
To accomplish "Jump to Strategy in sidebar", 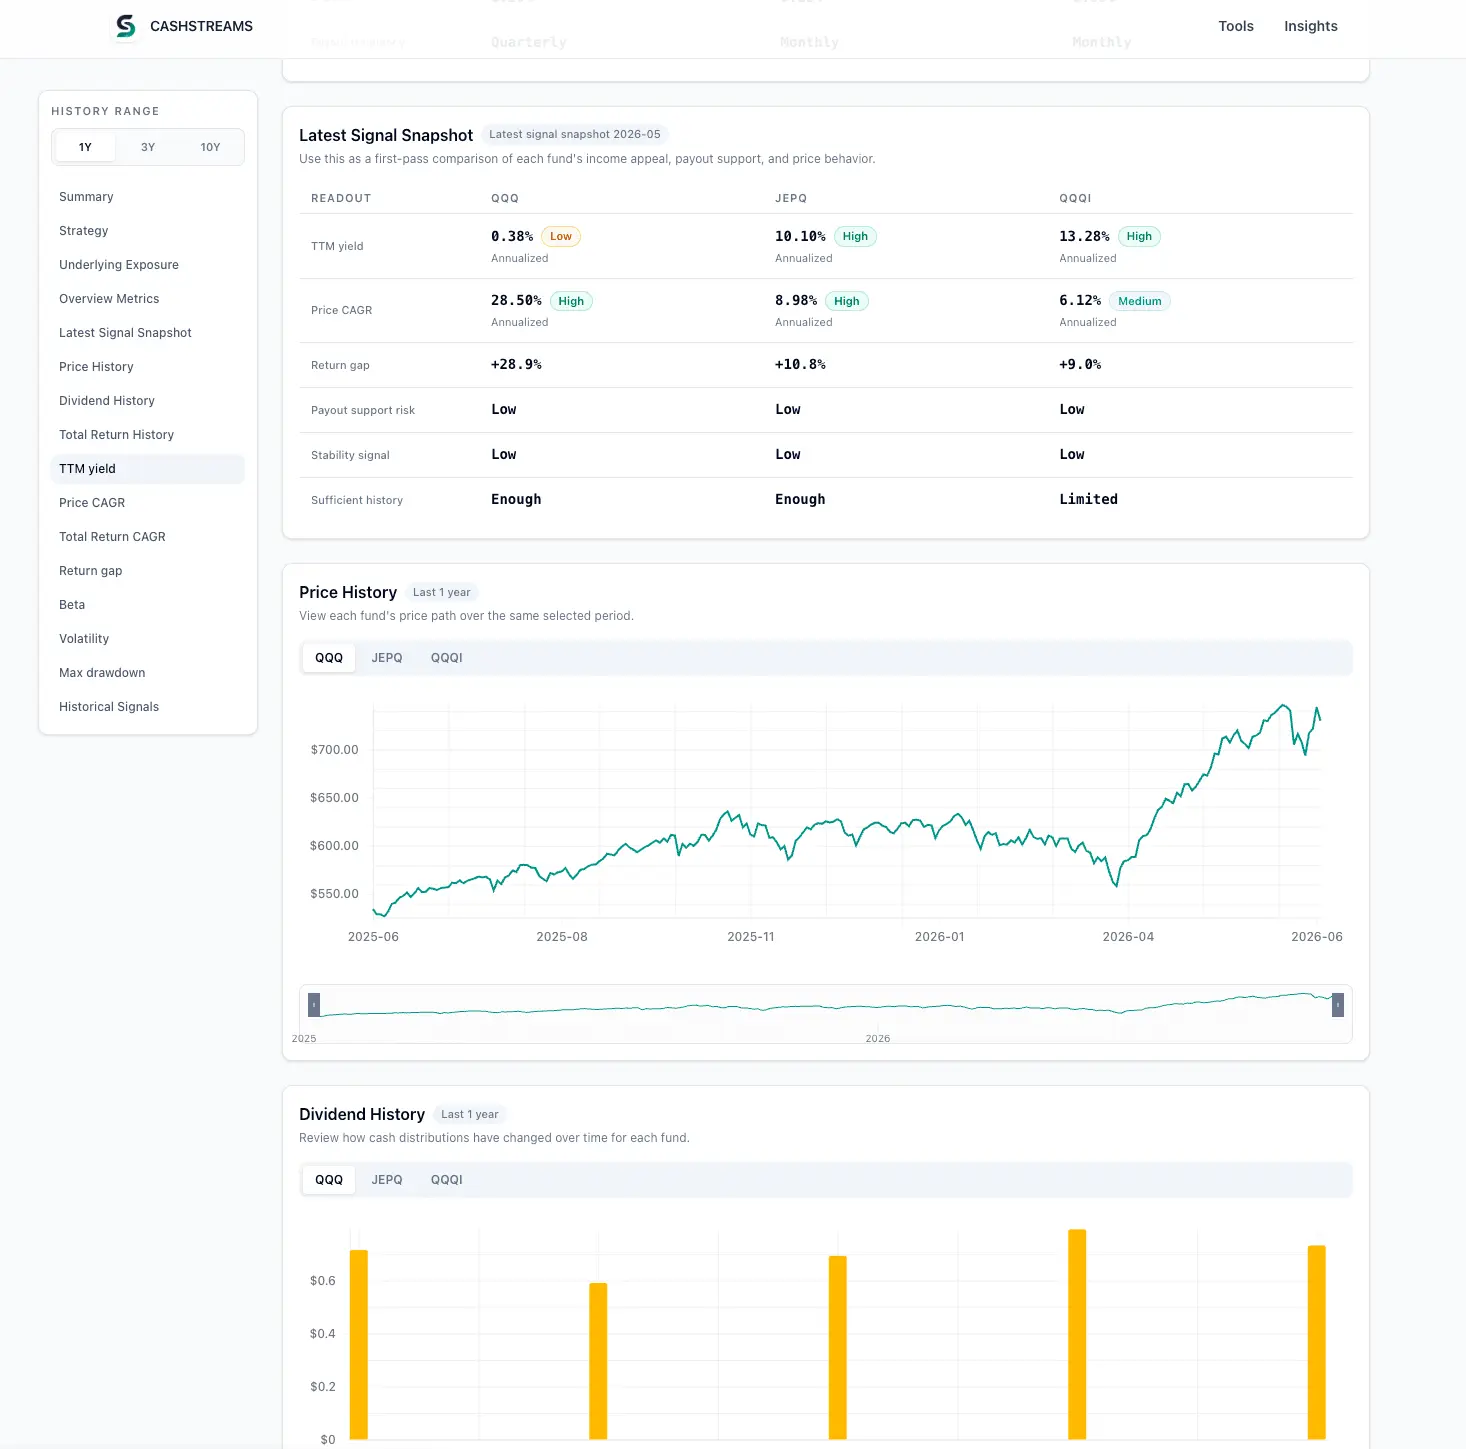I will pos(147,231).
